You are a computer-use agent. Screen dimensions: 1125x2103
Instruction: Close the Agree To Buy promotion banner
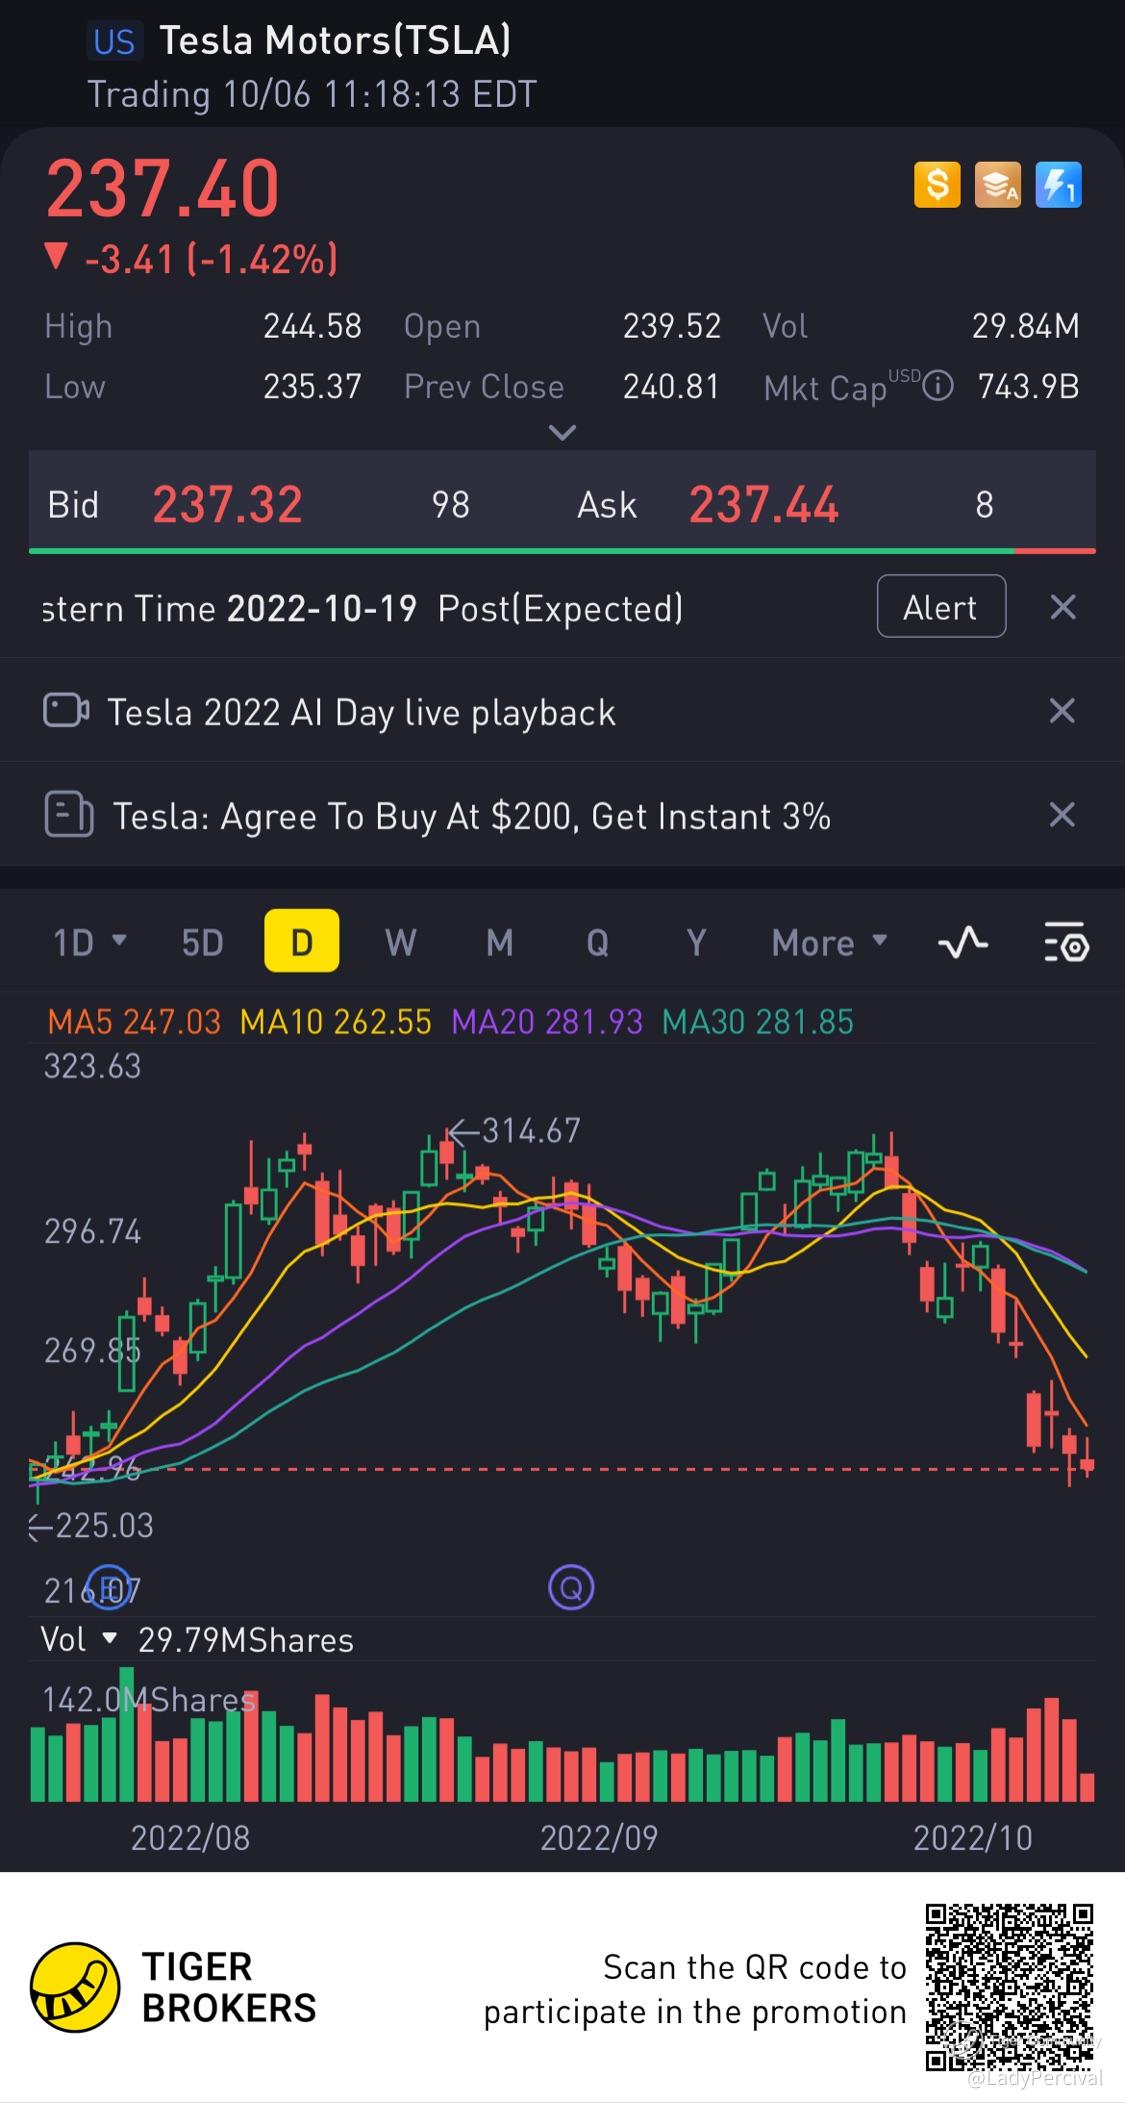1062,815
